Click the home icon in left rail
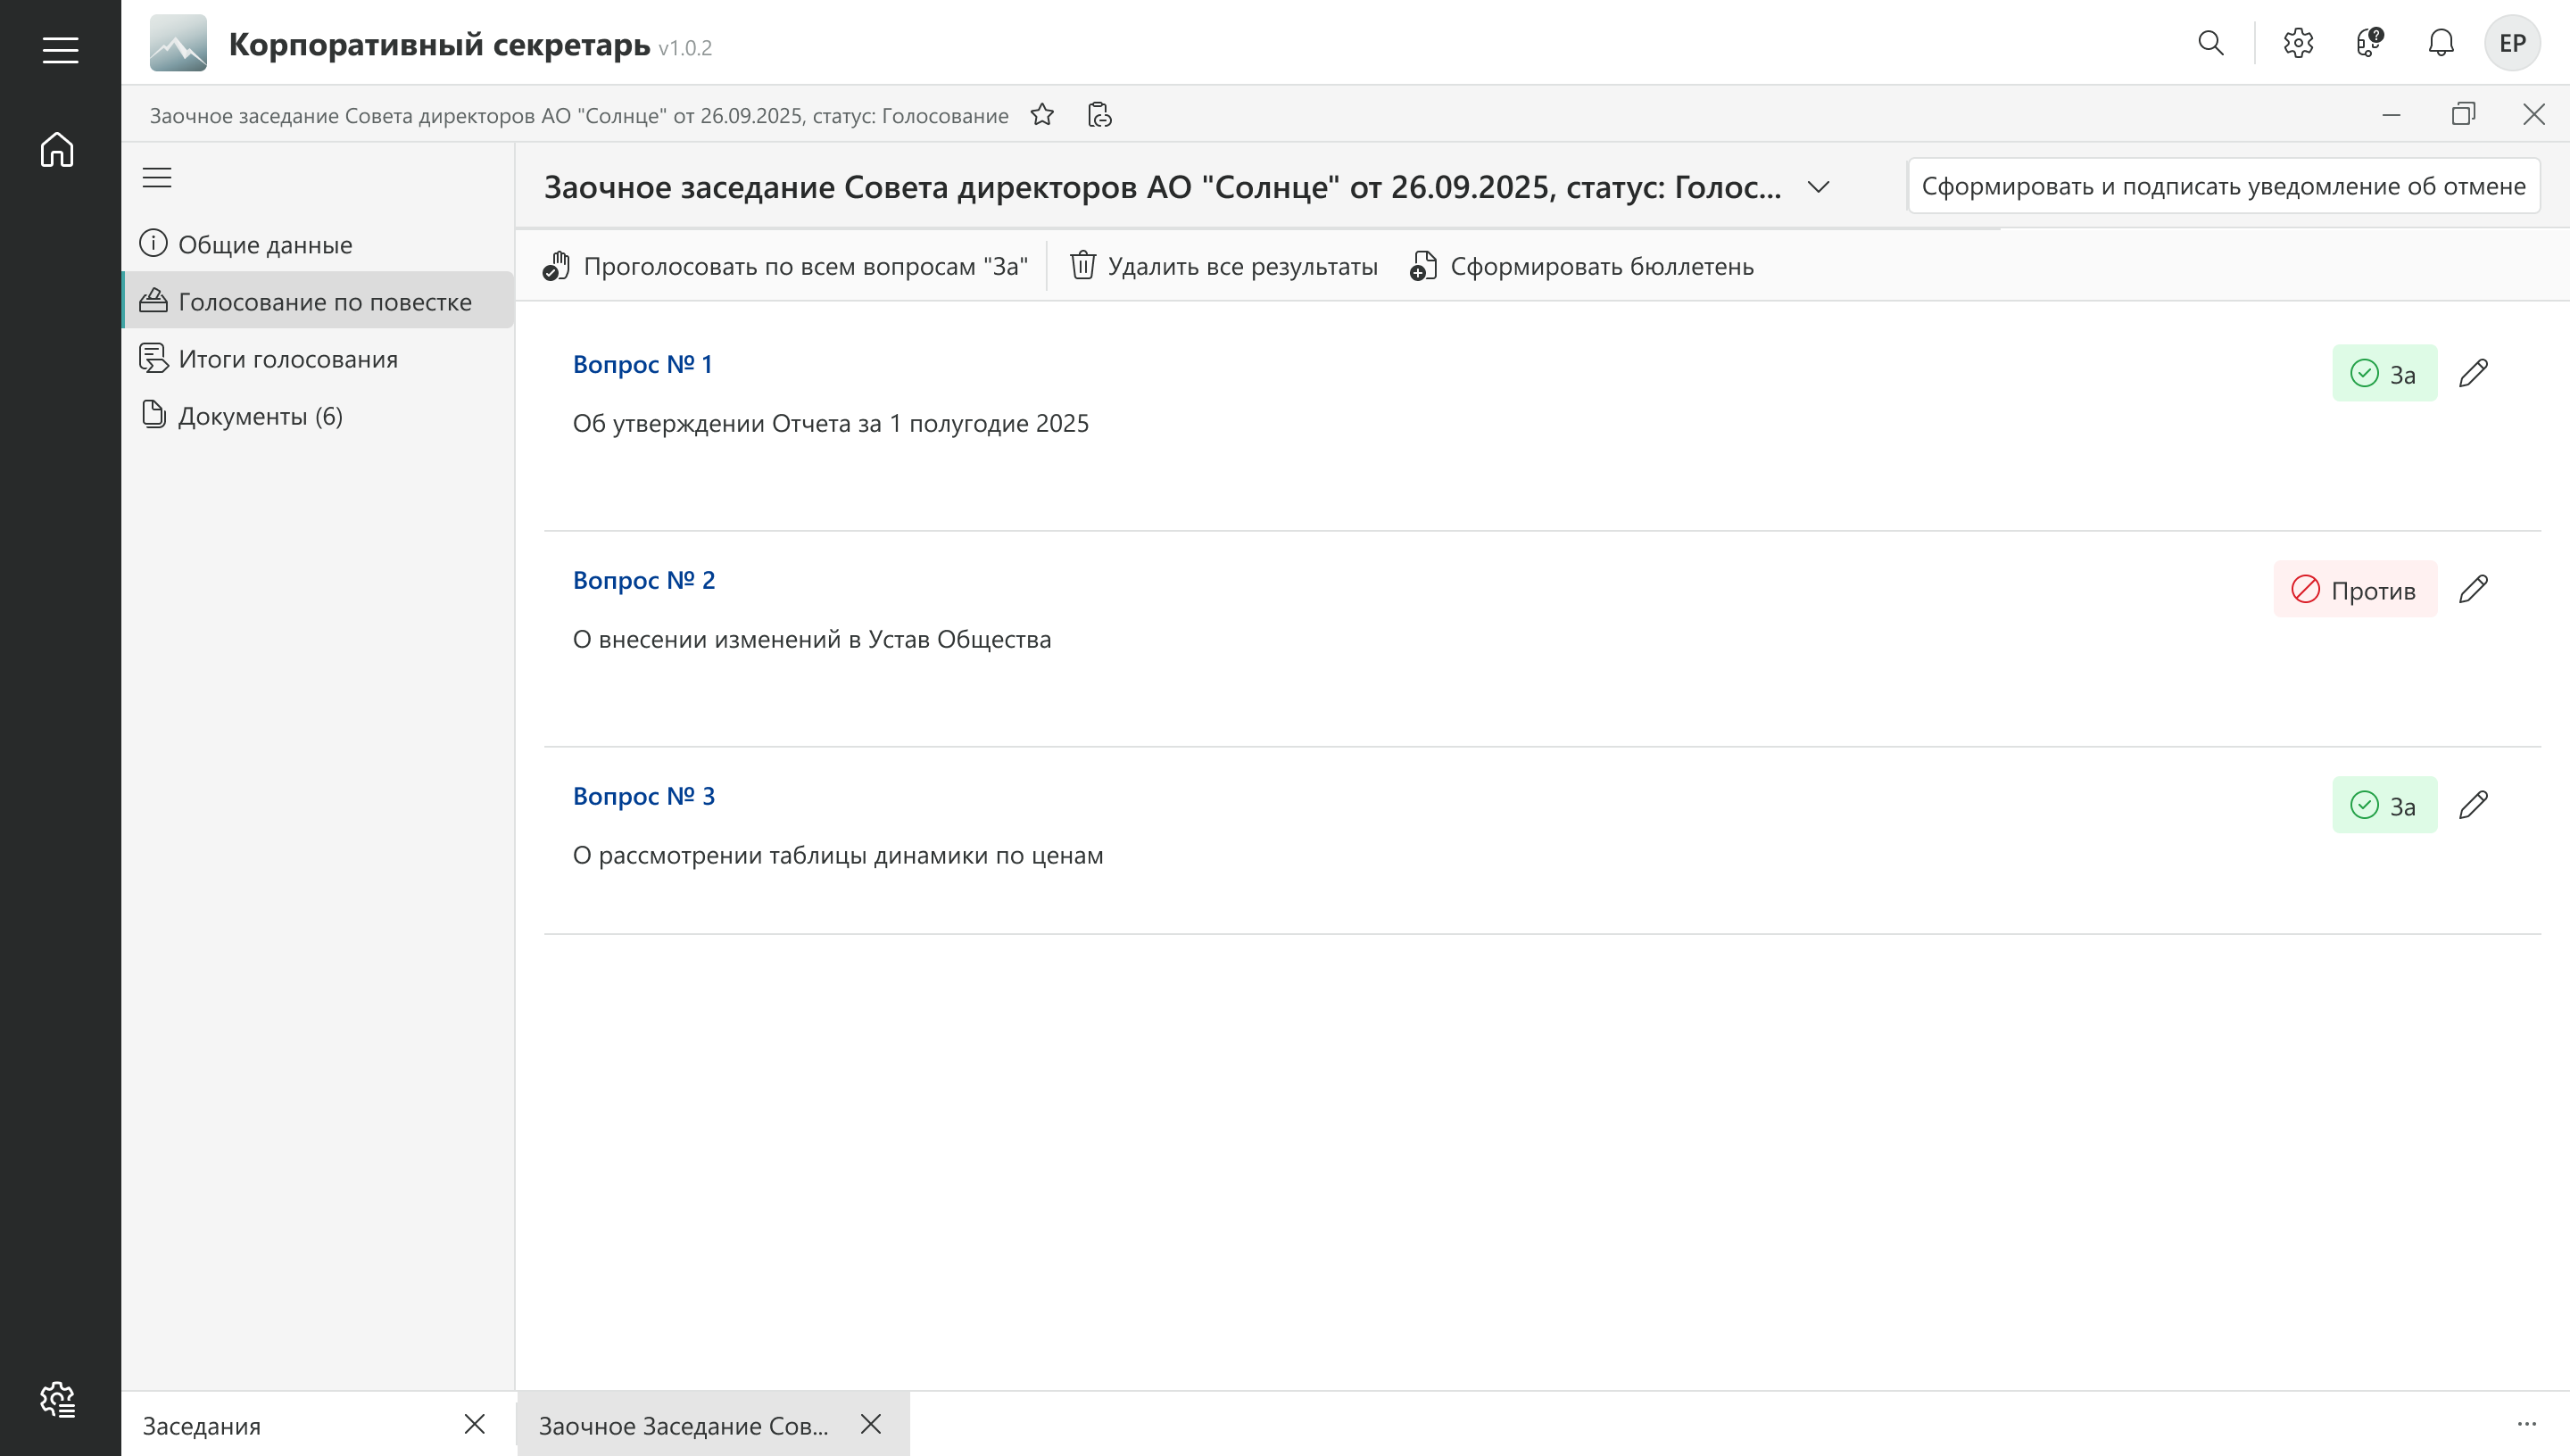Viewport: 2570px width, 1456px height. pyautogui.click(x=58, y=150)
